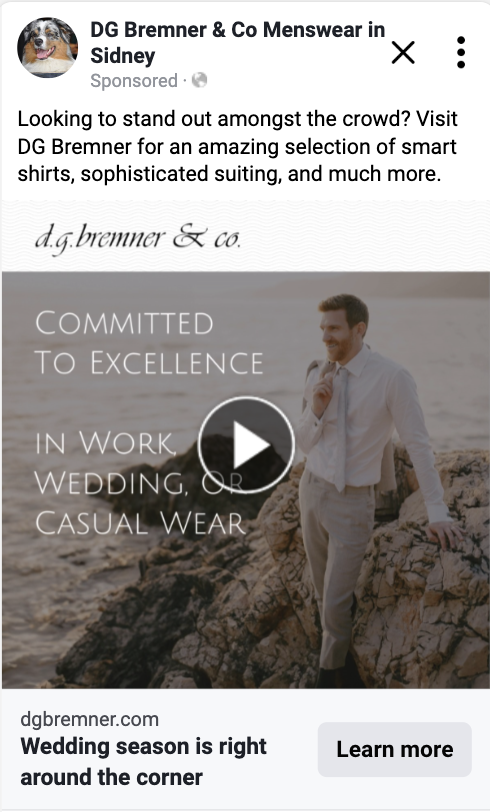Screen dimensions: 490x812
Task: Click the Learn more button
Action: [x=395, y=749]
